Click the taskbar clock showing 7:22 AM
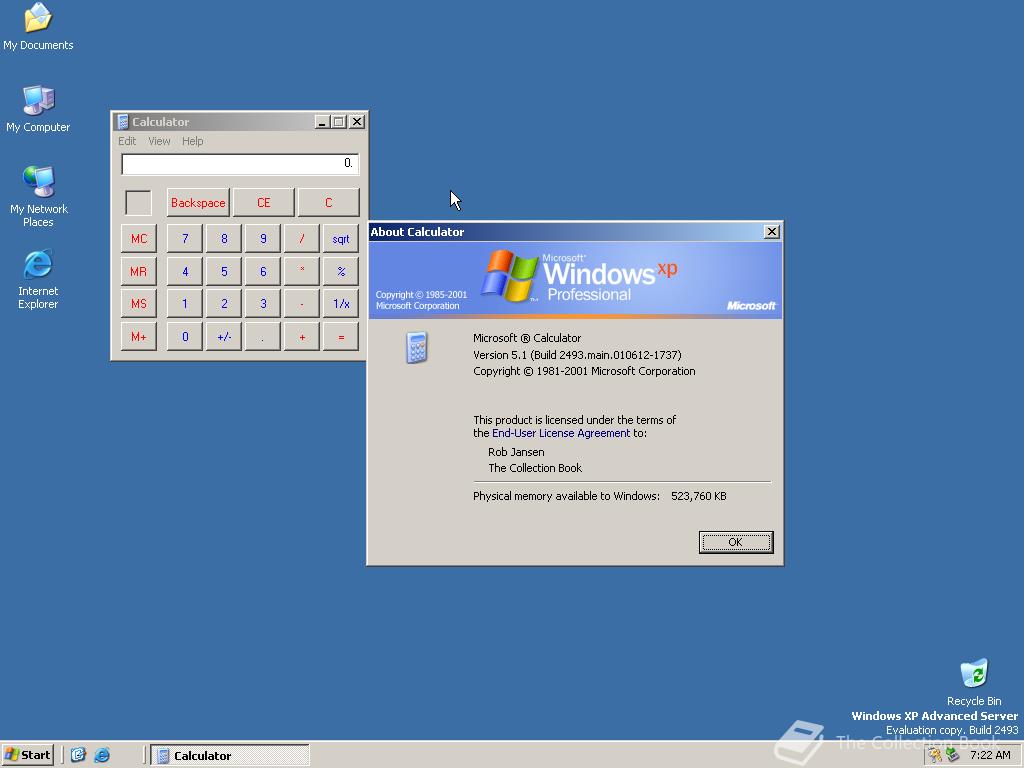The height and width of the screenshot is (768, 1024). tap(990, 755)
